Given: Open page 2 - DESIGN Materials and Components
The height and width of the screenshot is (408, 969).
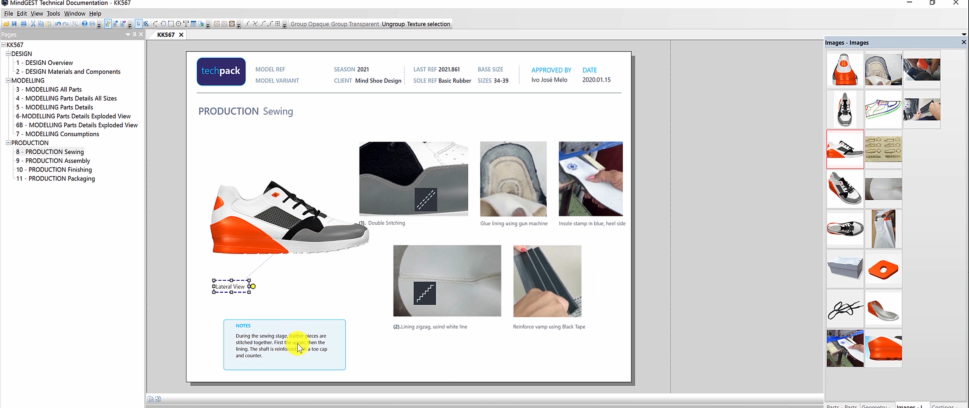Looking at the screenshot, I should tap(68, 72).
